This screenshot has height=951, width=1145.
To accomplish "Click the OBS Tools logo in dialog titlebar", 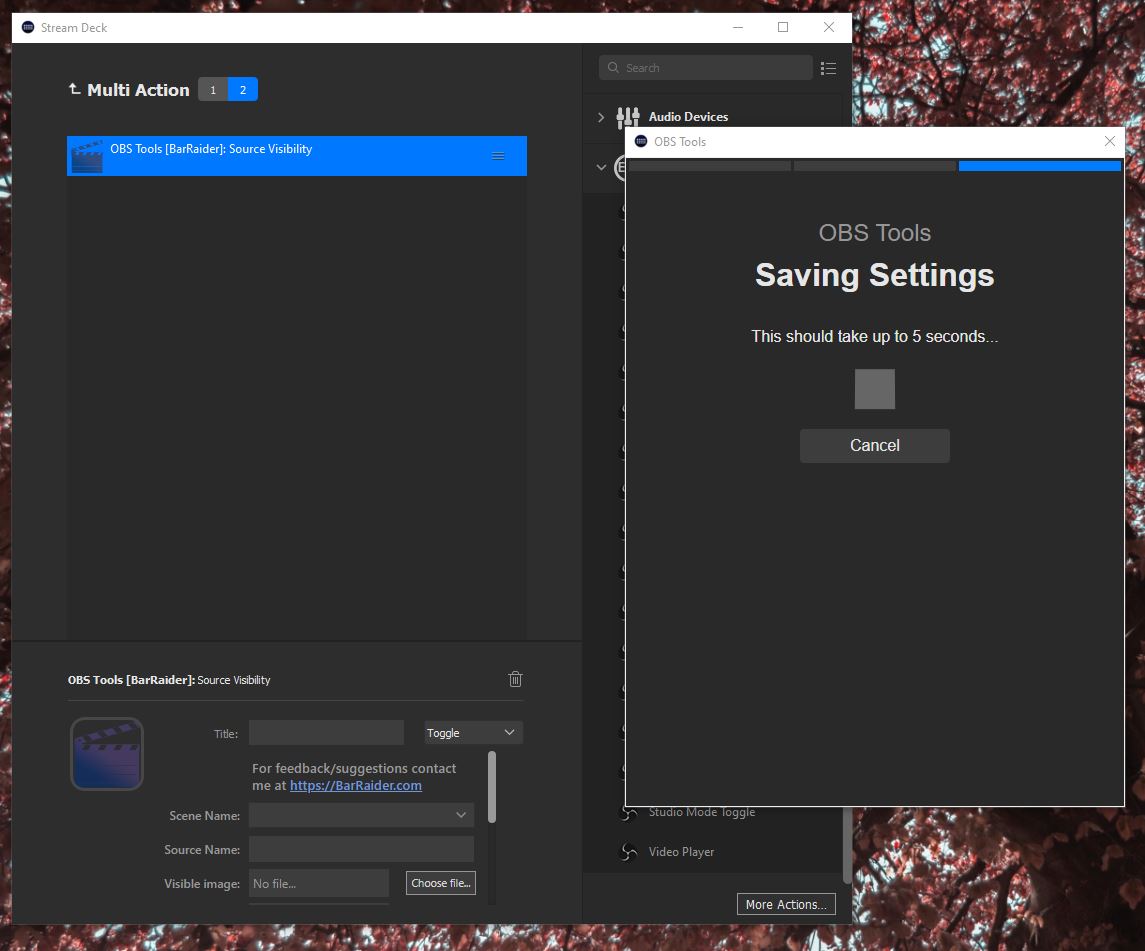I will 639,141.
